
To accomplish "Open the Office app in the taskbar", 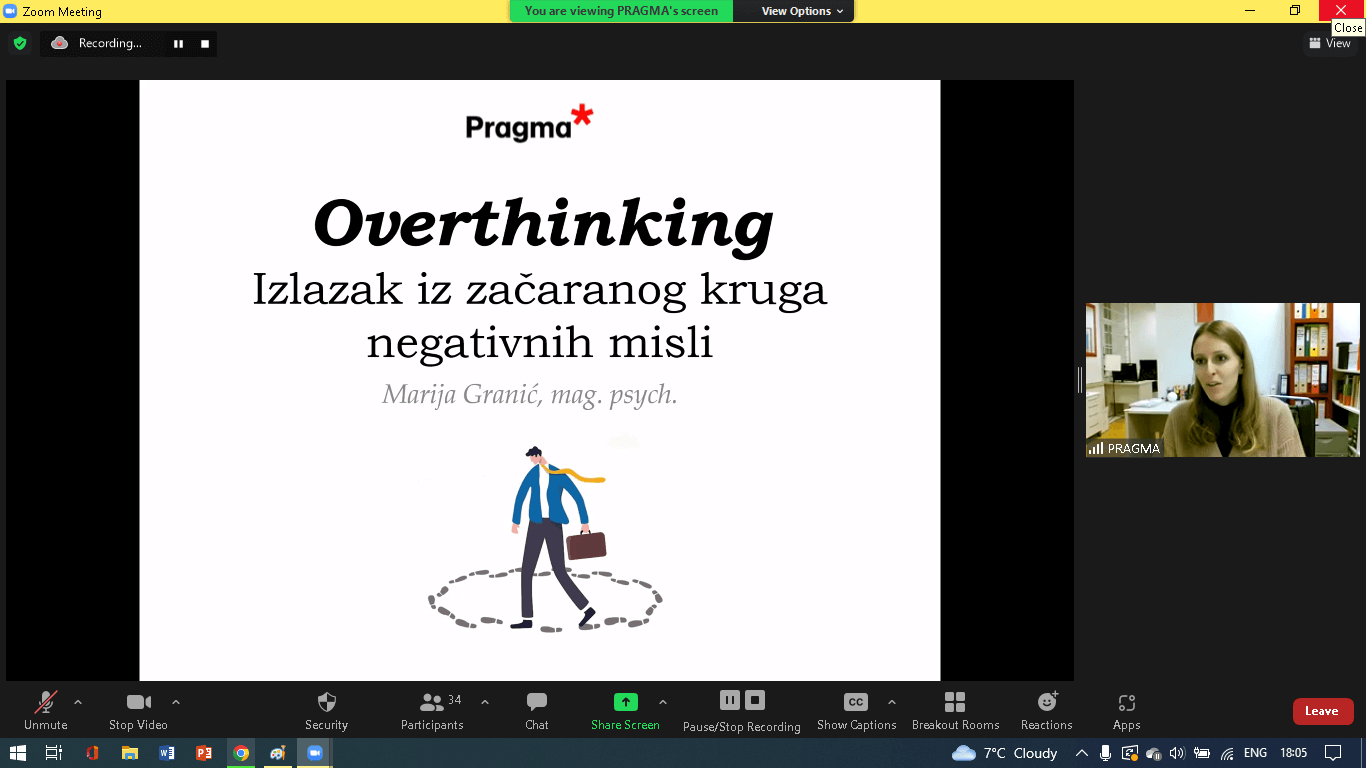I will point(92,753).
